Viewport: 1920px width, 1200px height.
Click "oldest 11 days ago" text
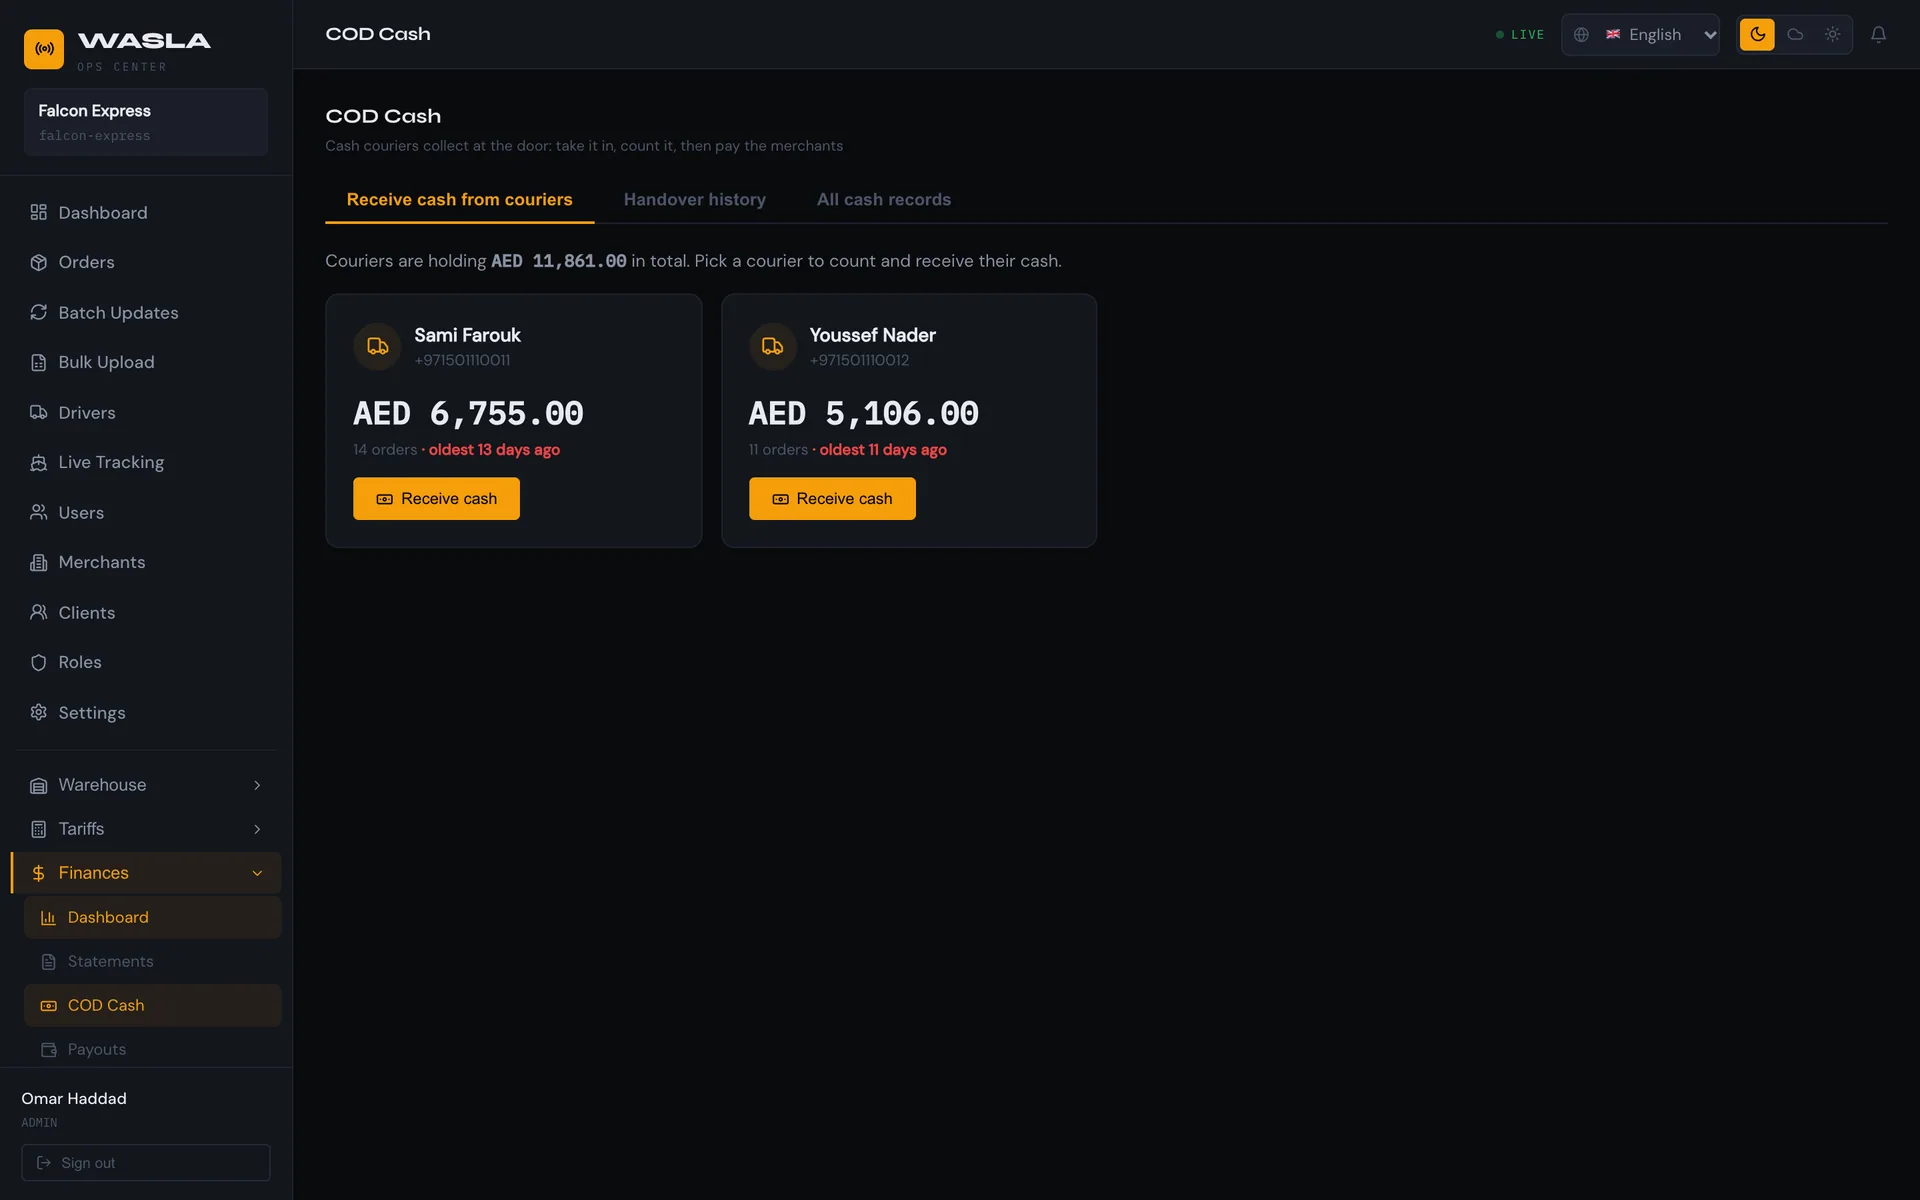tap(883, 450)
